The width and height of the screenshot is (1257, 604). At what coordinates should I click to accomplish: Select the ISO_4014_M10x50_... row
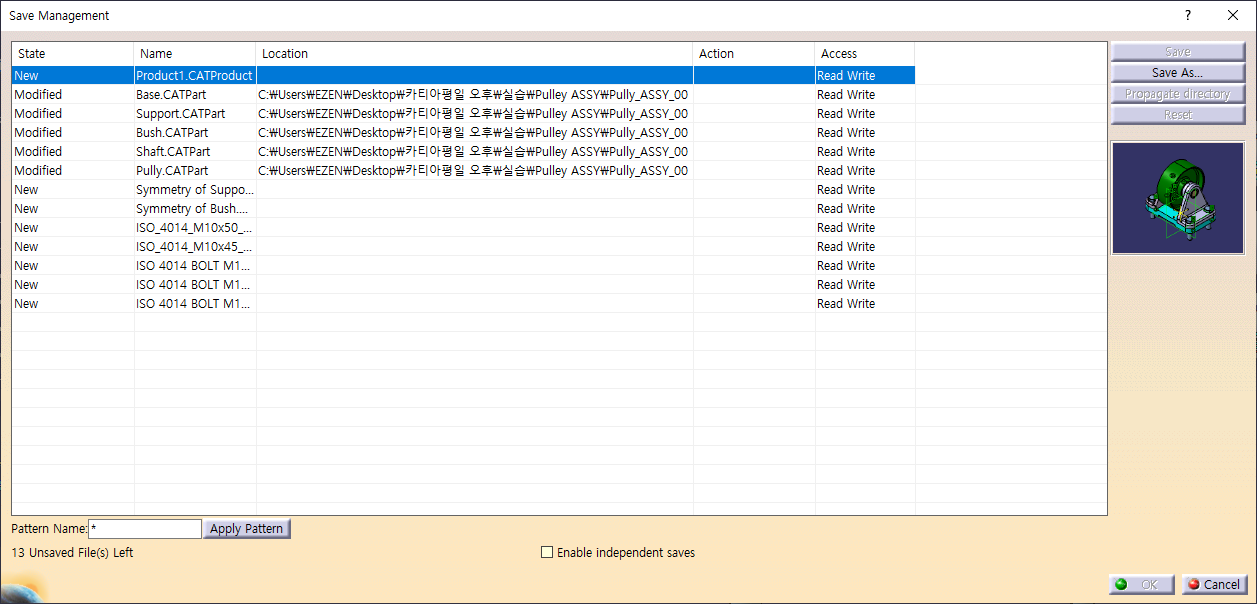pos(463,227)
